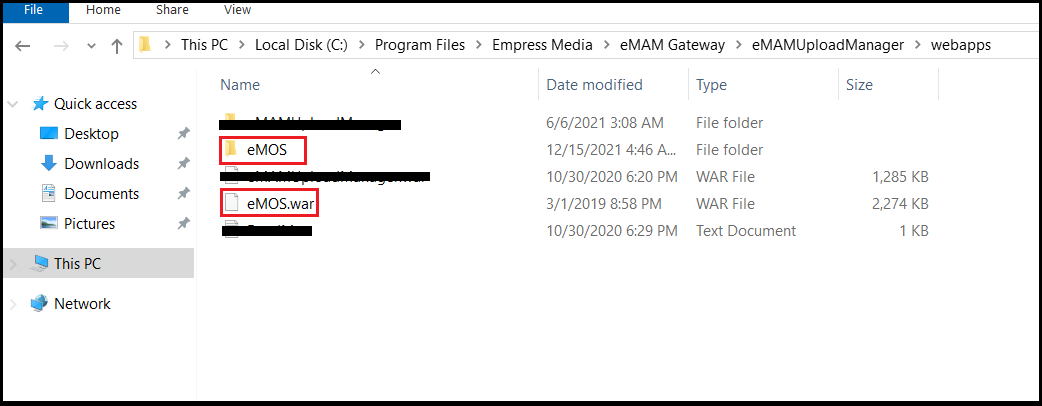Select Network in navigation pane
The width and height of the screenshot is (1042, 406).
point(82,304)
